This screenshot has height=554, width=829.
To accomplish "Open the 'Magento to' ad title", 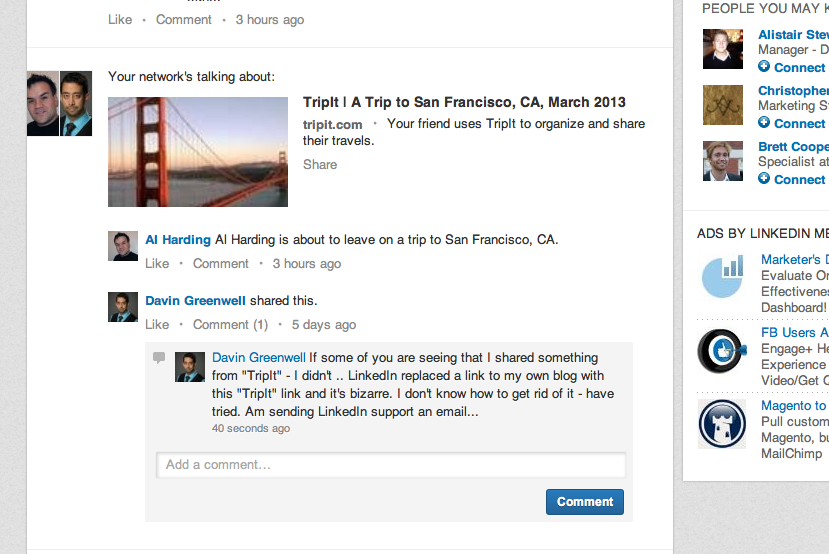I will pos(794,405).
